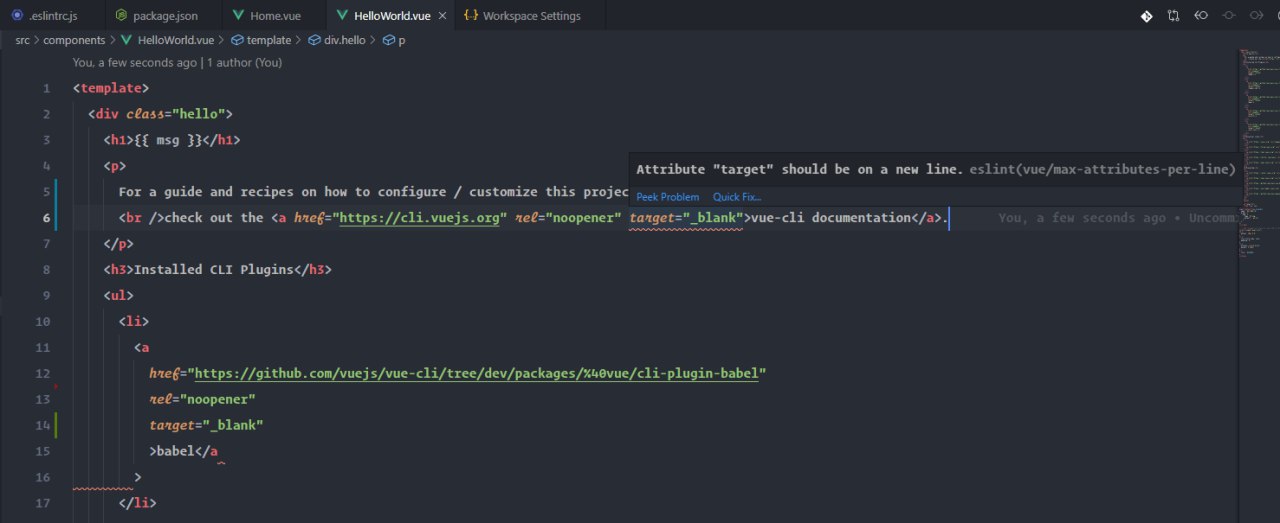
Task: Click the https://cli.vuejs.org link in line 6
Action: click(419, 218)
